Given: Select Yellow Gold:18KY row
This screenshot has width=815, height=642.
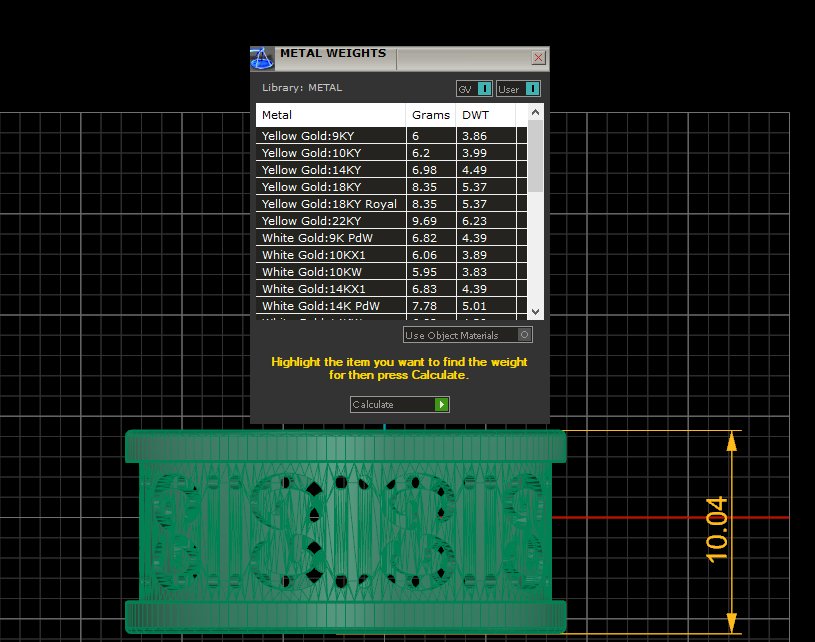Looking at the screenshot, I should click(x=391, y=187).
